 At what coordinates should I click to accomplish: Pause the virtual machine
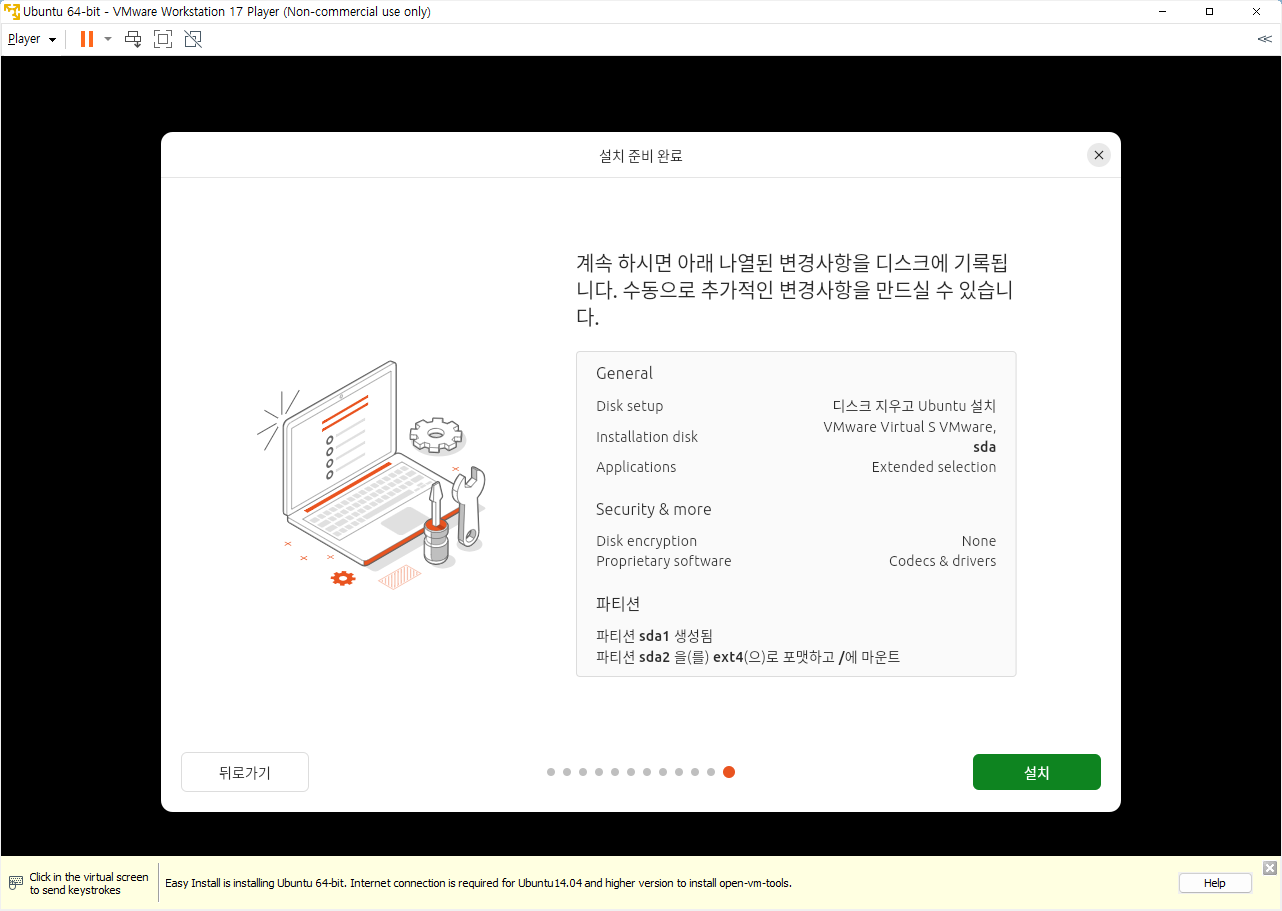point(87,39)
